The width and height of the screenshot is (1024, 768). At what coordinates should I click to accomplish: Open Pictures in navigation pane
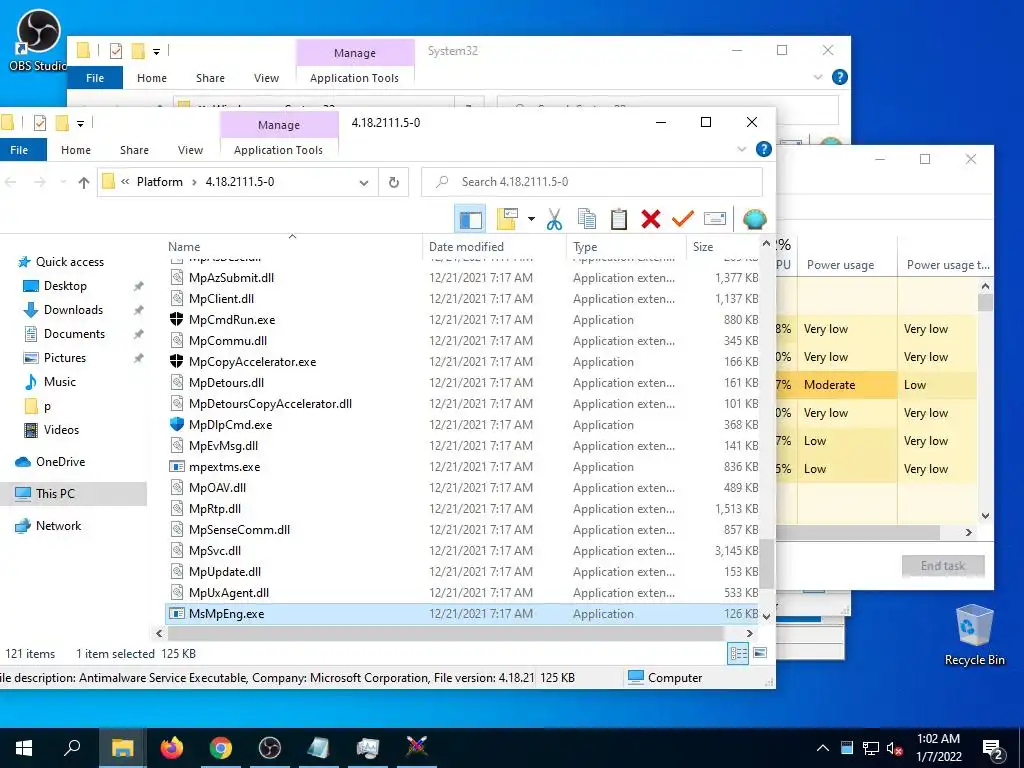coord(65,358)
